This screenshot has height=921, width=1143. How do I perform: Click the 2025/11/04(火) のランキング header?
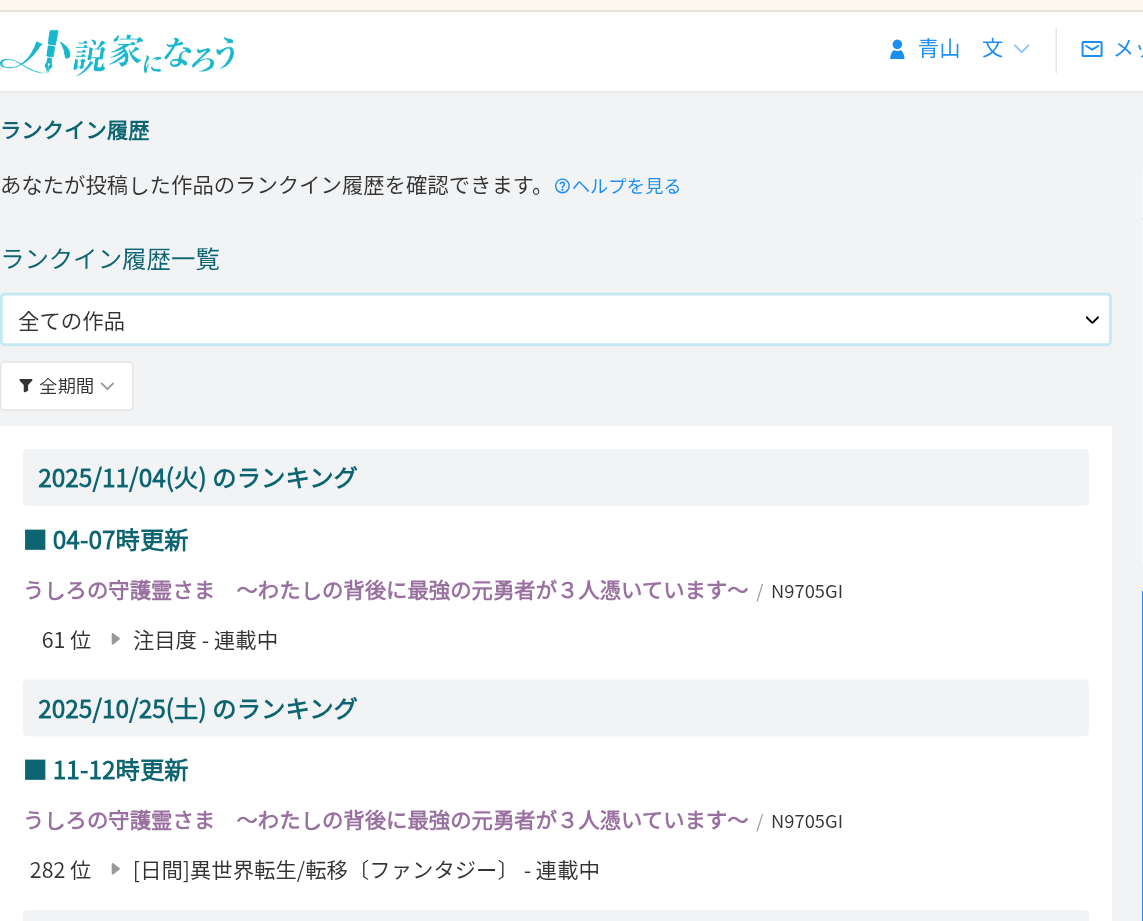click(197, 478)
